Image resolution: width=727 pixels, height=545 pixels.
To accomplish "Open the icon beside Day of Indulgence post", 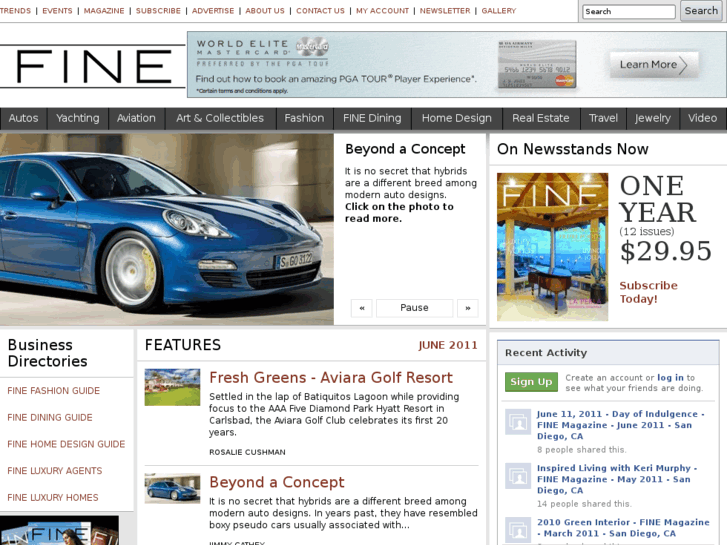I will pyautogui.click(x=518, y=422).
